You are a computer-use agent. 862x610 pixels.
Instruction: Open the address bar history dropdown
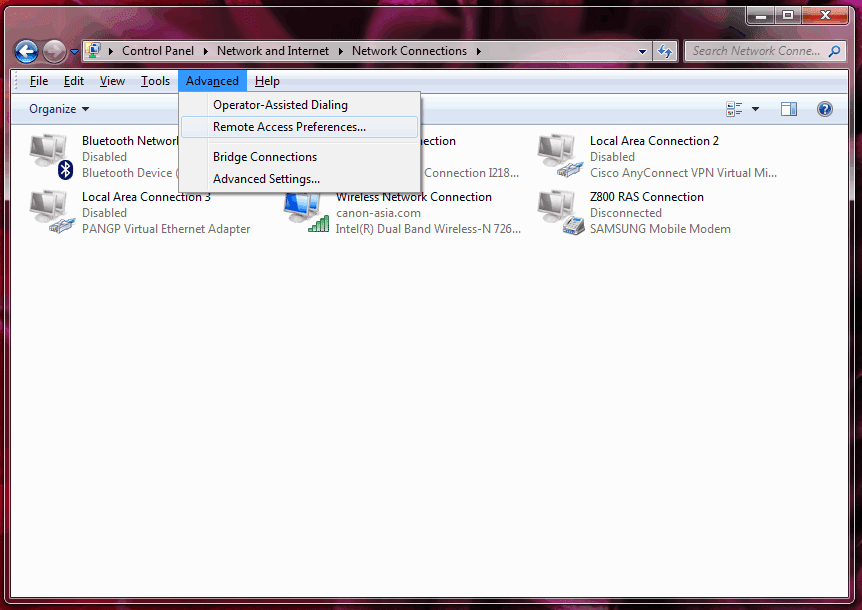(x=642, y=52)
